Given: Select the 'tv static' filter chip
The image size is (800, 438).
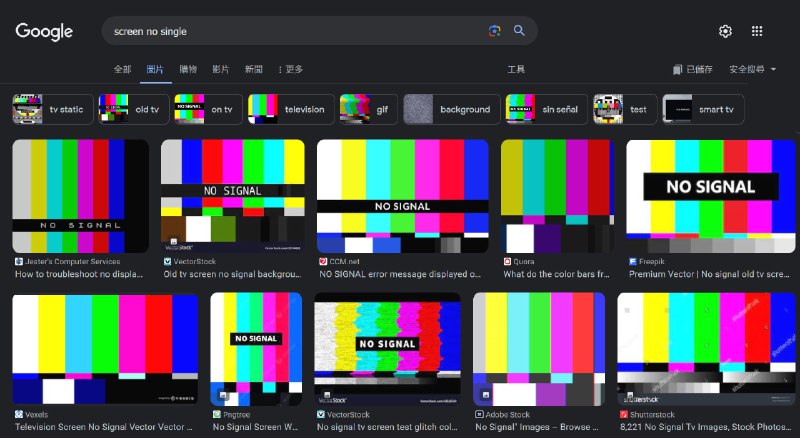Looking at the screenshot, I should pyautogui.click(x=53, y=109).
